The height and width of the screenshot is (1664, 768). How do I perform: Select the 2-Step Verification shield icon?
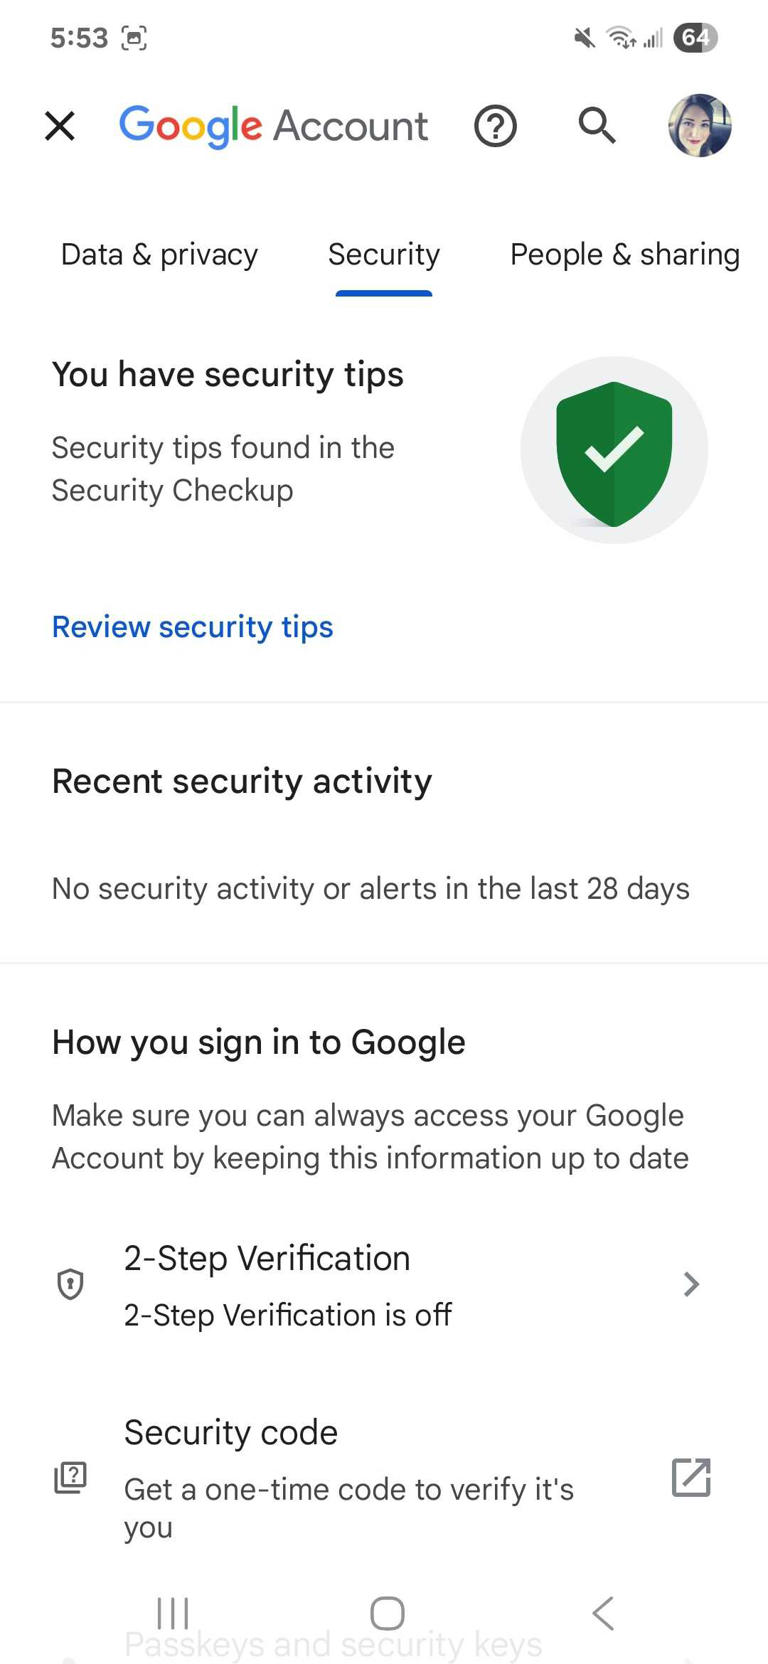click(x=69, y=1284)
